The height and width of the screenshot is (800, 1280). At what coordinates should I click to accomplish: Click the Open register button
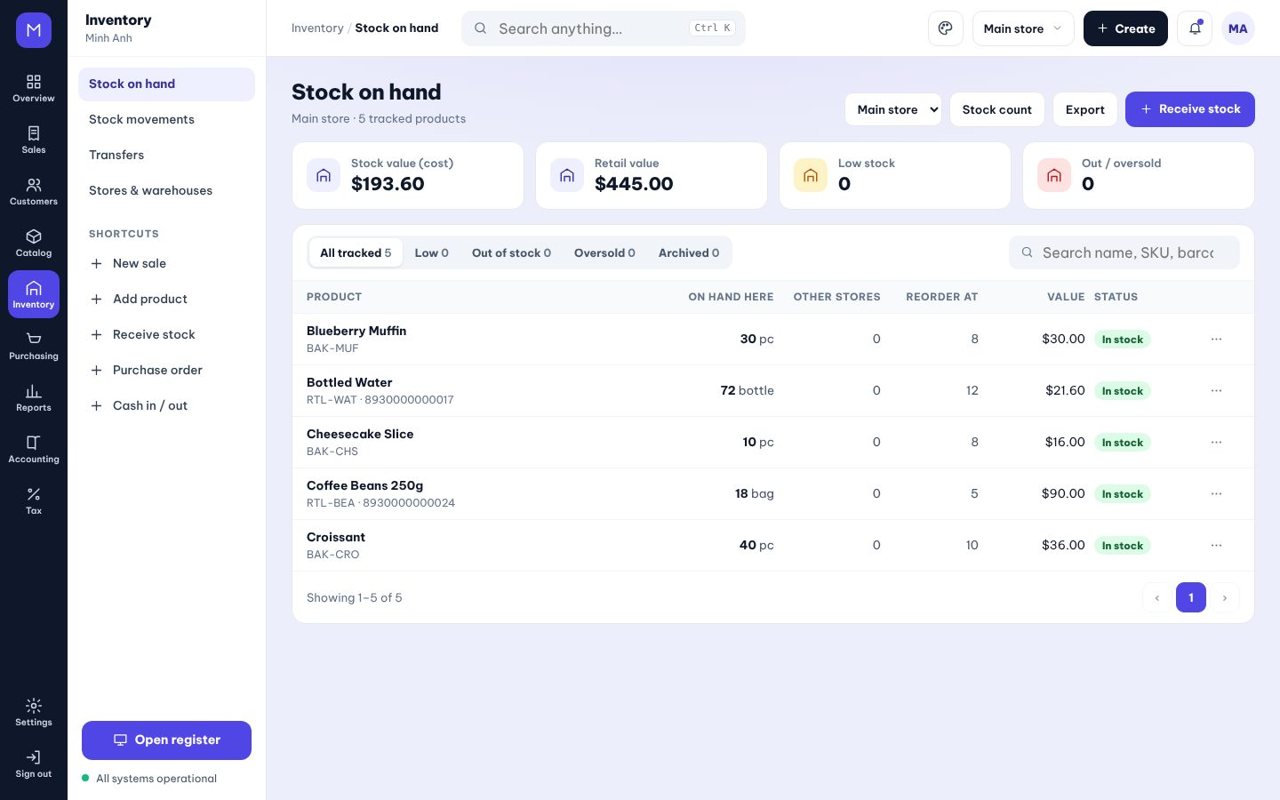coord(166,740)
